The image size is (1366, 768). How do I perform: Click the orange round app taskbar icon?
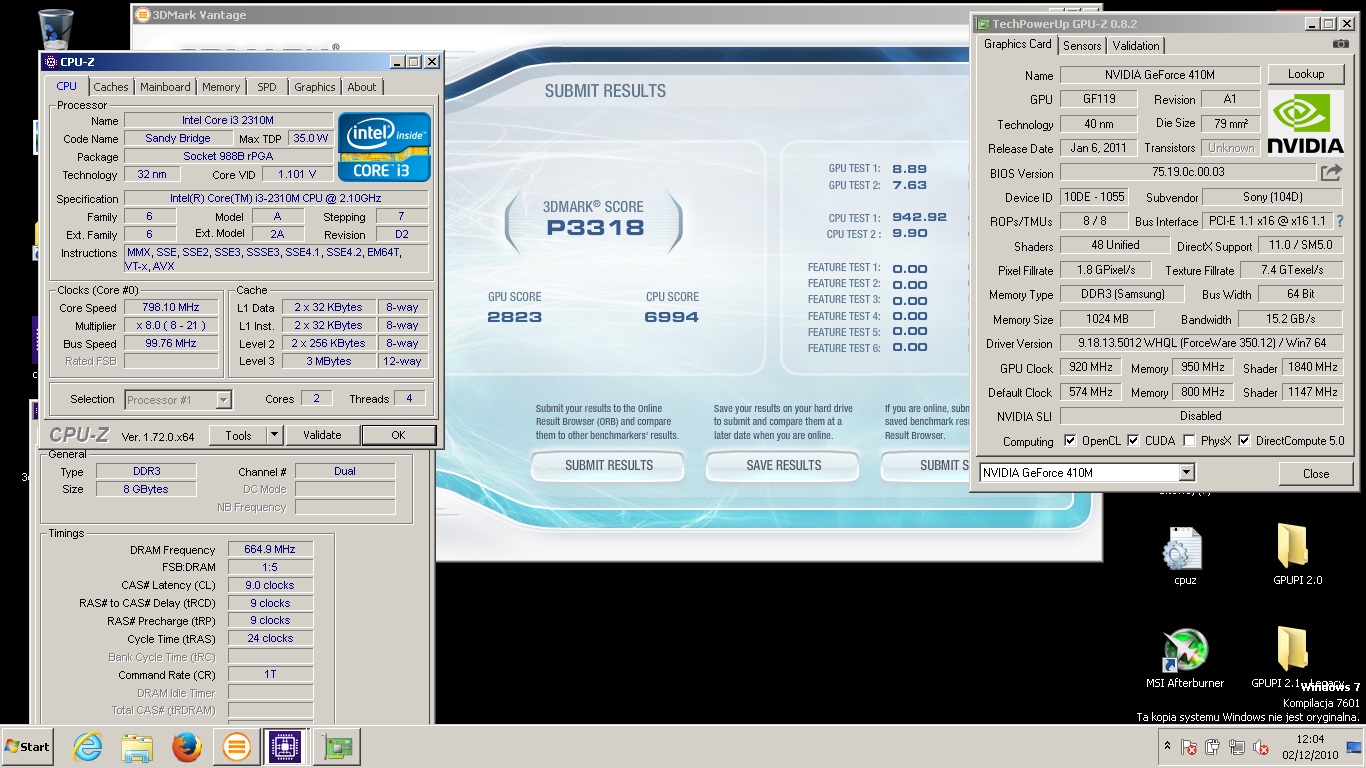(x=236, y=747)
